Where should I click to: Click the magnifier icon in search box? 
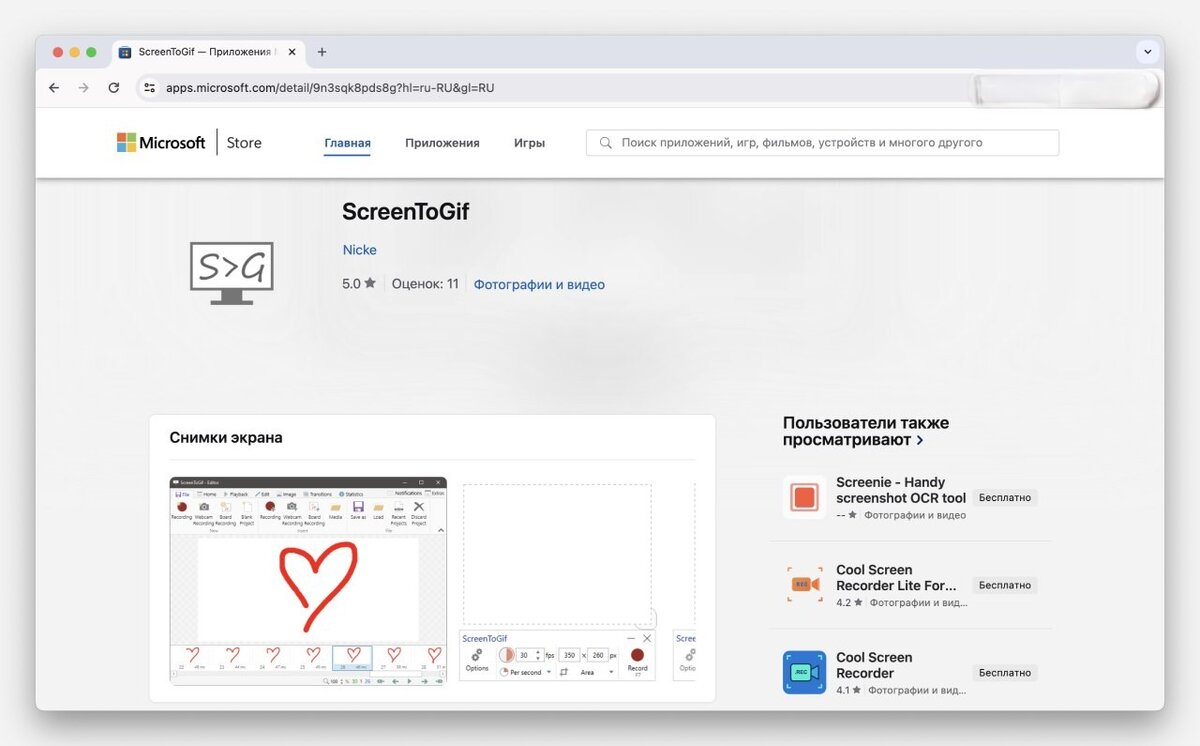click(x=605, y=143)
